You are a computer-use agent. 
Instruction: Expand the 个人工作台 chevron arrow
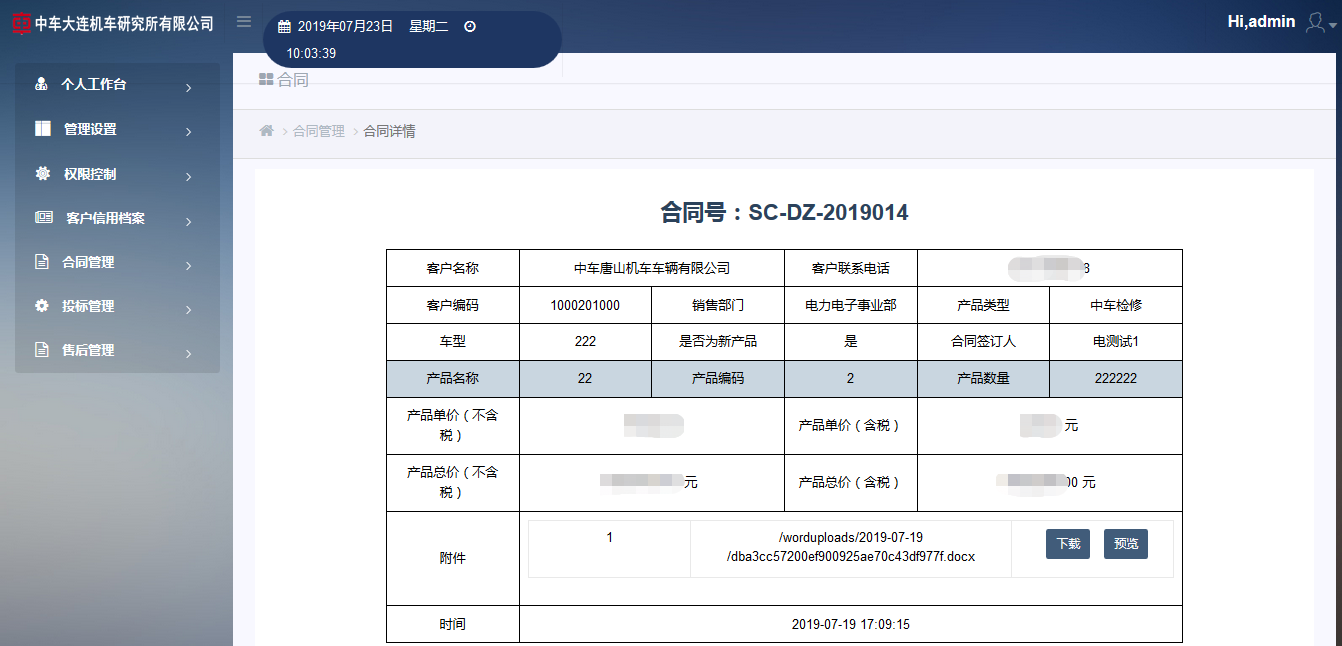188,88
